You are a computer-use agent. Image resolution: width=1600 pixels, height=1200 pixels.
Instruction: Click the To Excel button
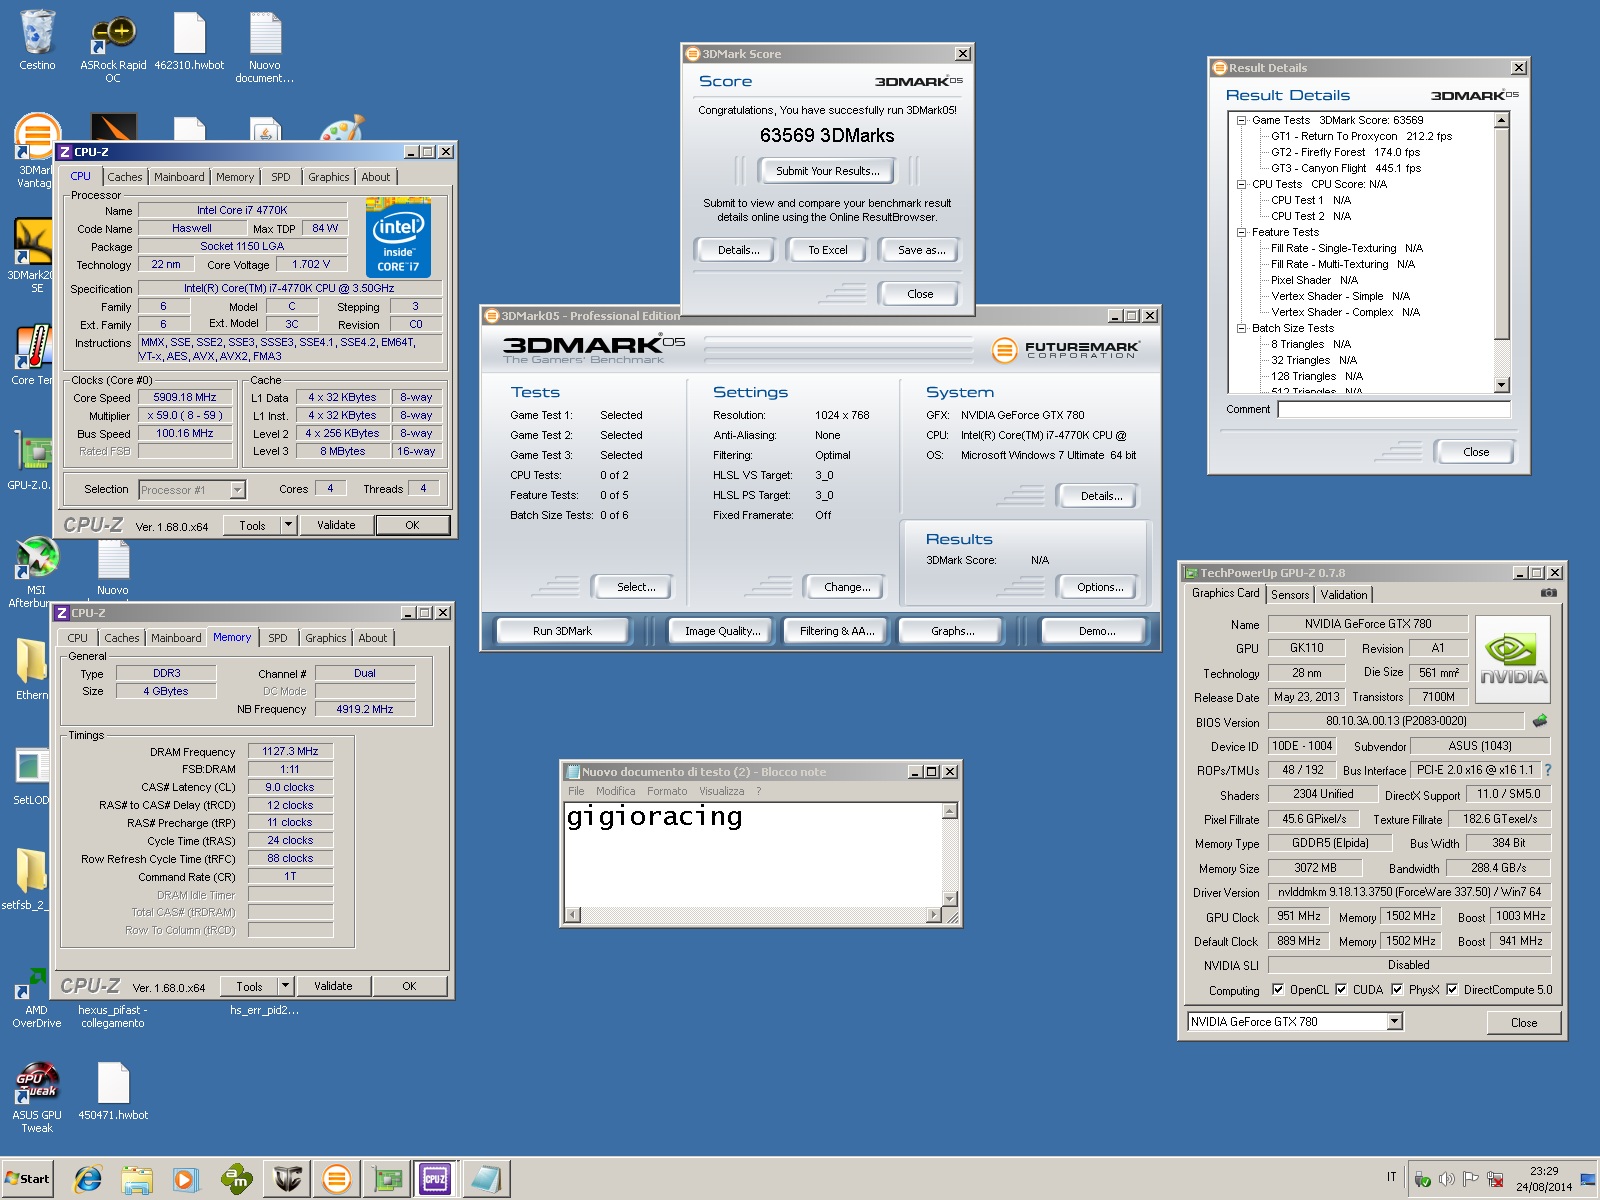click(x=828, y=250)
